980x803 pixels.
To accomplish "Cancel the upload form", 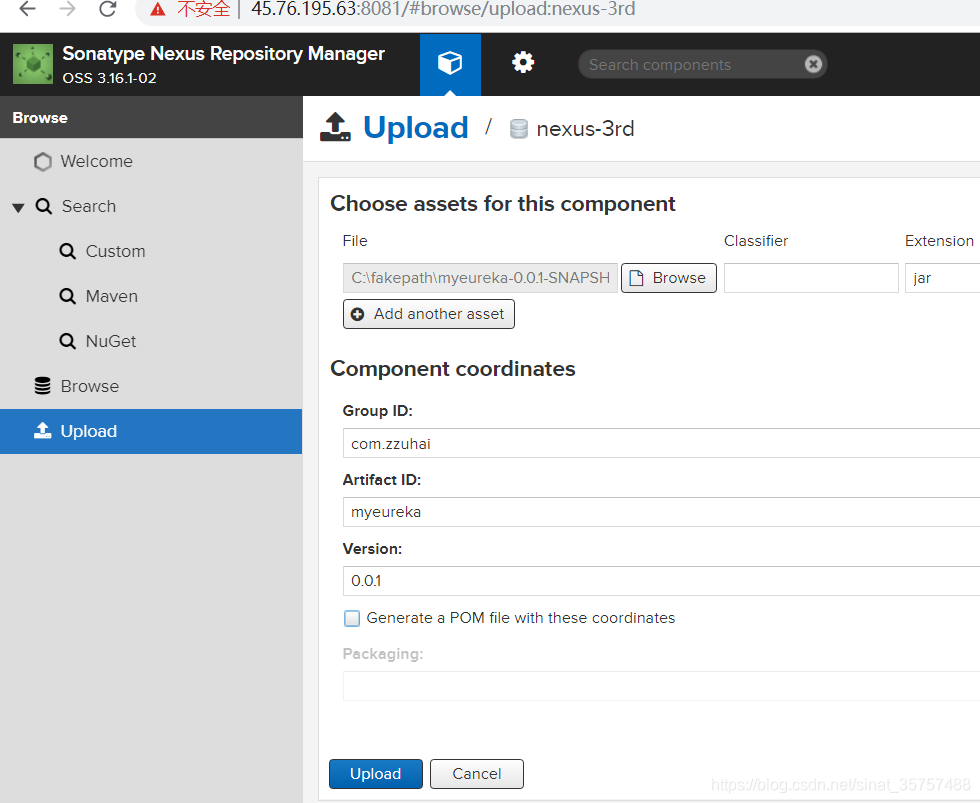I will [477, 774].
